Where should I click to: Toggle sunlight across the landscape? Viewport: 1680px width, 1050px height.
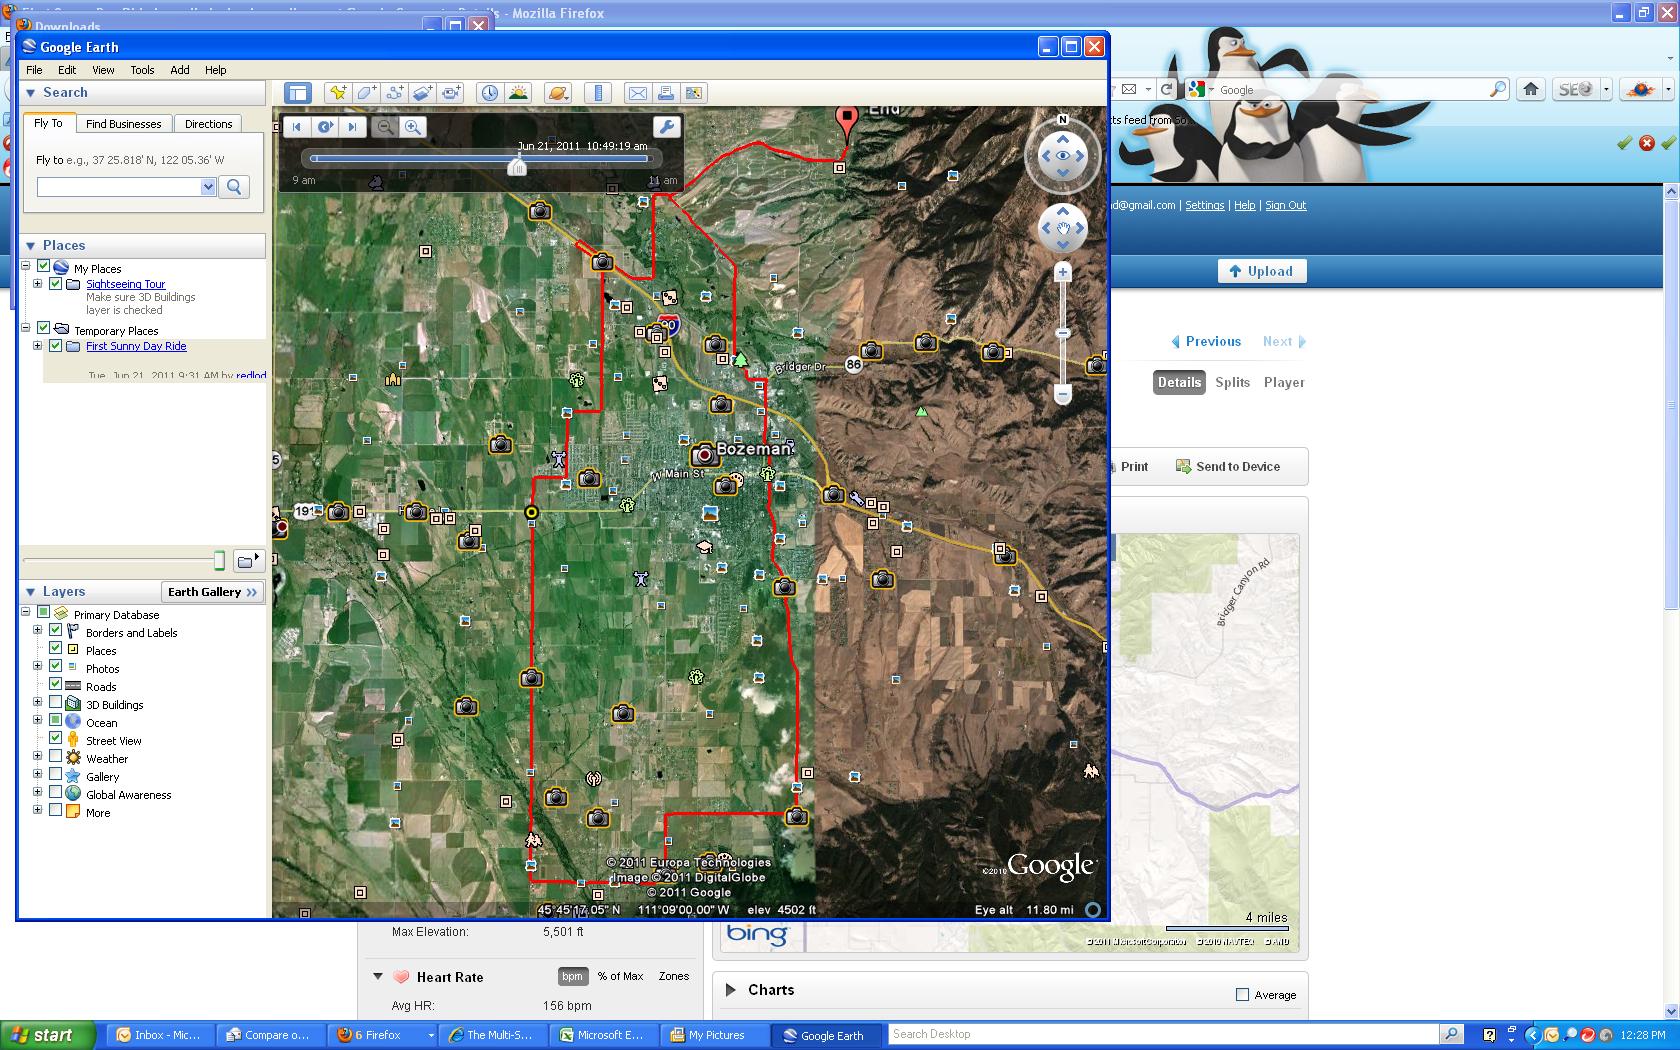coord(518,93)
